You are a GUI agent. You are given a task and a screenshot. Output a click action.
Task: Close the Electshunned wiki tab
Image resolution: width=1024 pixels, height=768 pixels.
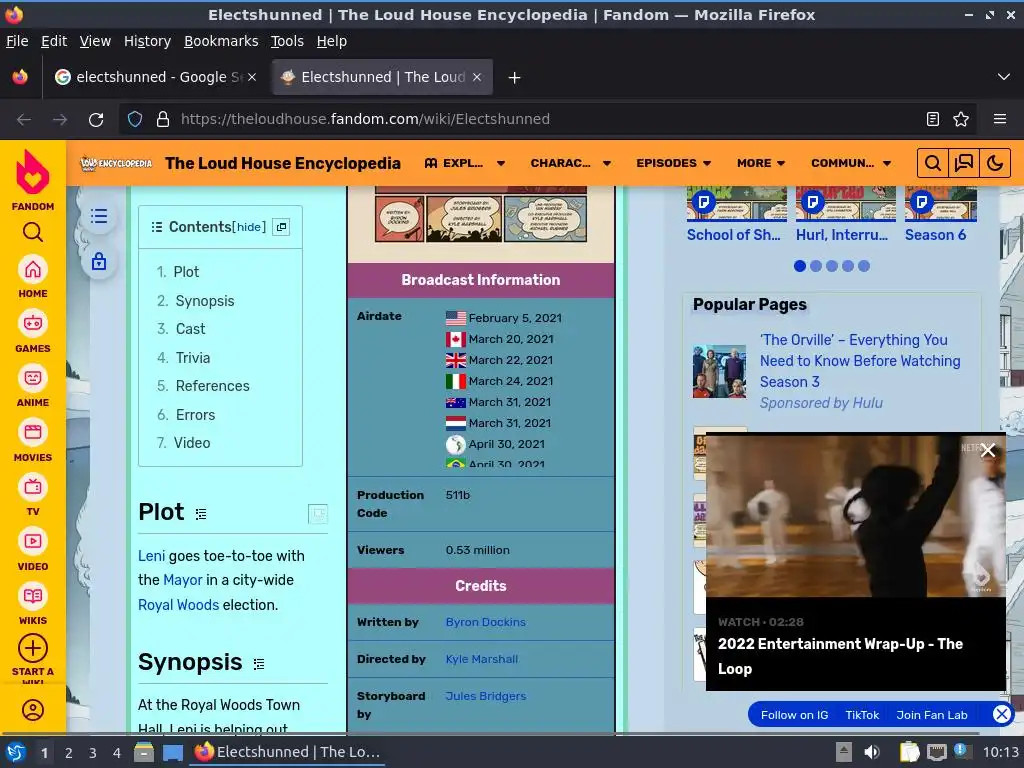[477, 77]
